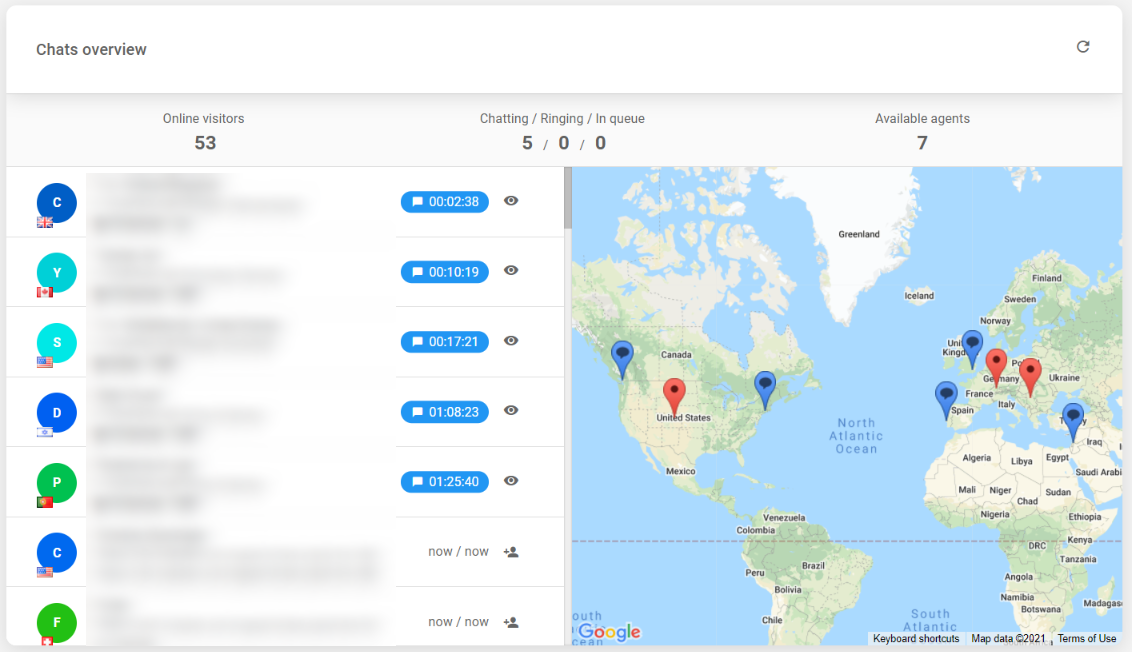Image resolution: width=1132 pixels, height=652 pixels.
Task: Open map Keyboard shortcuts
Action: [x=915, y=639]
